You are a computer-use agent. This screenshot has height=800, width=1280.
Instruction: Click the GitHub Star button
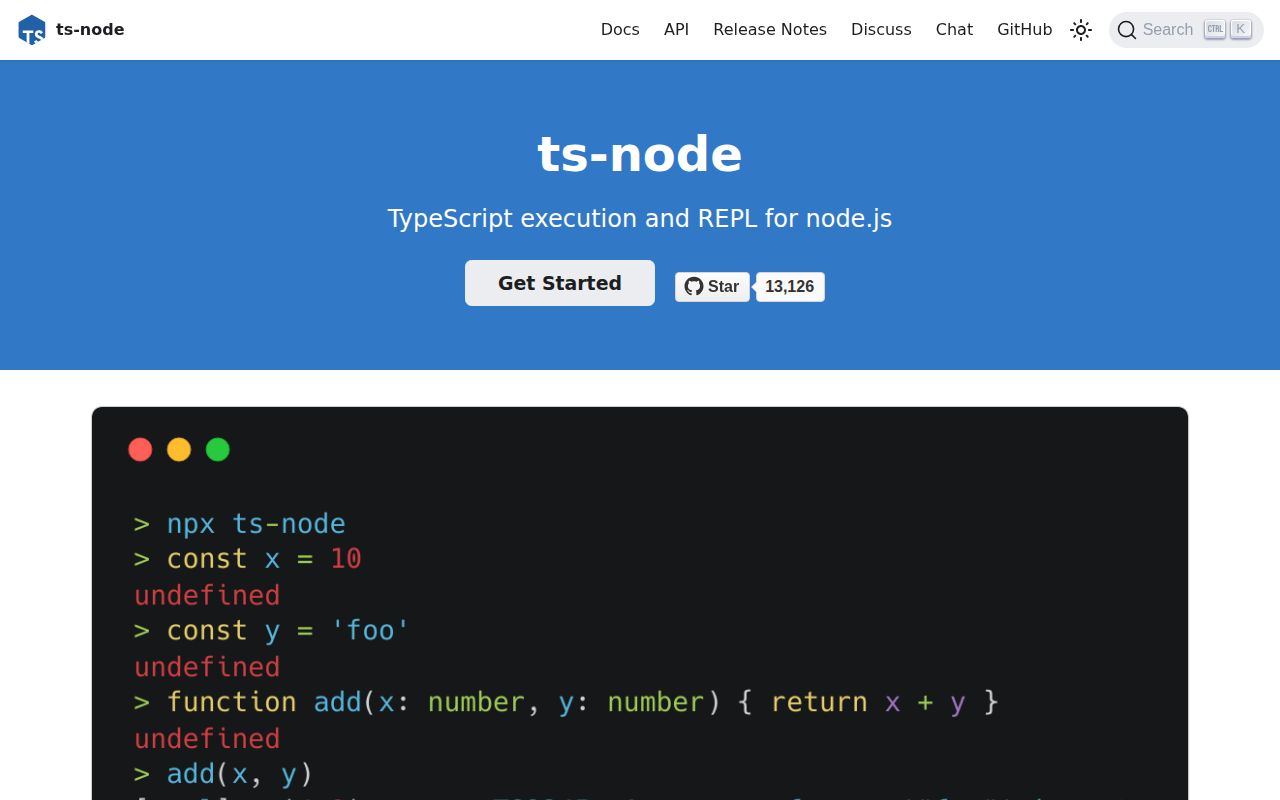click(x=712, y=287)
